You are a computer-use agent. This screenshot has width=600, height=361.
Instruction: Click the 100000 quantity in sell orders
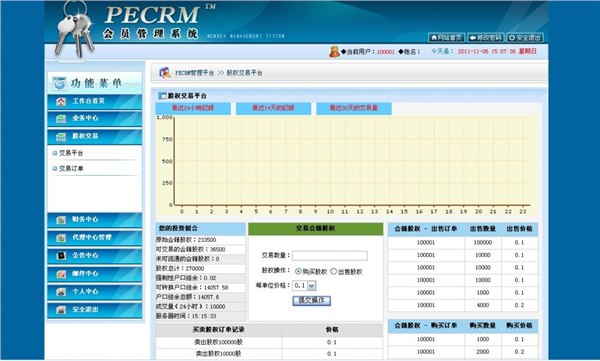[483, 242]
